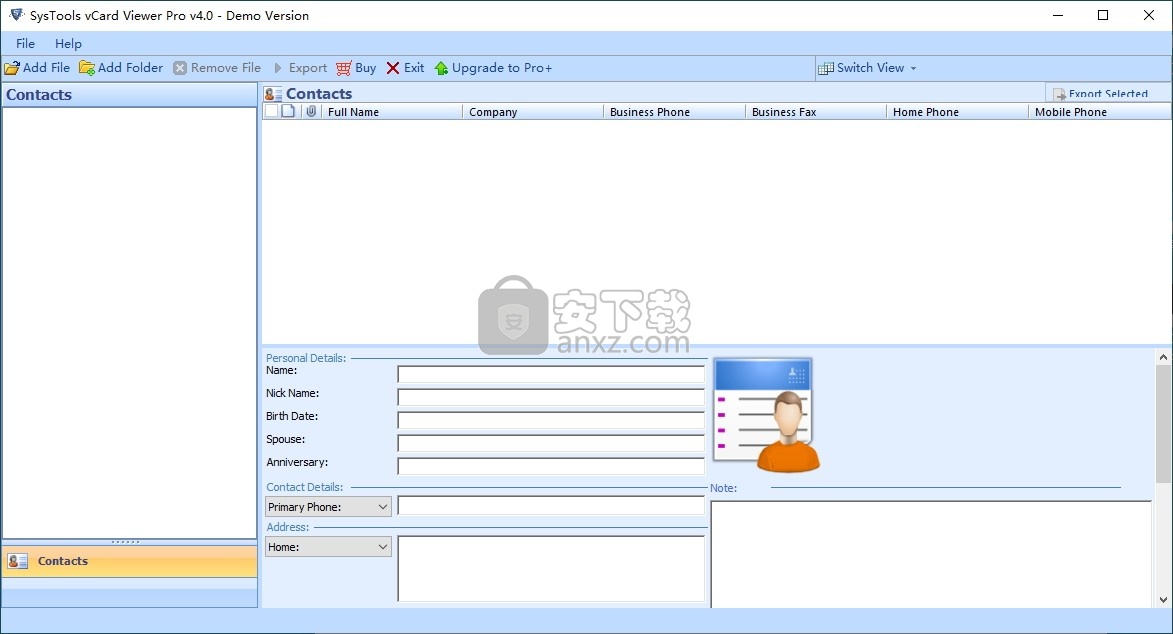This screenshot has width=1173, height=634.
Task: Click the scroll up arrow in details pane
Action: (1163, 357)
